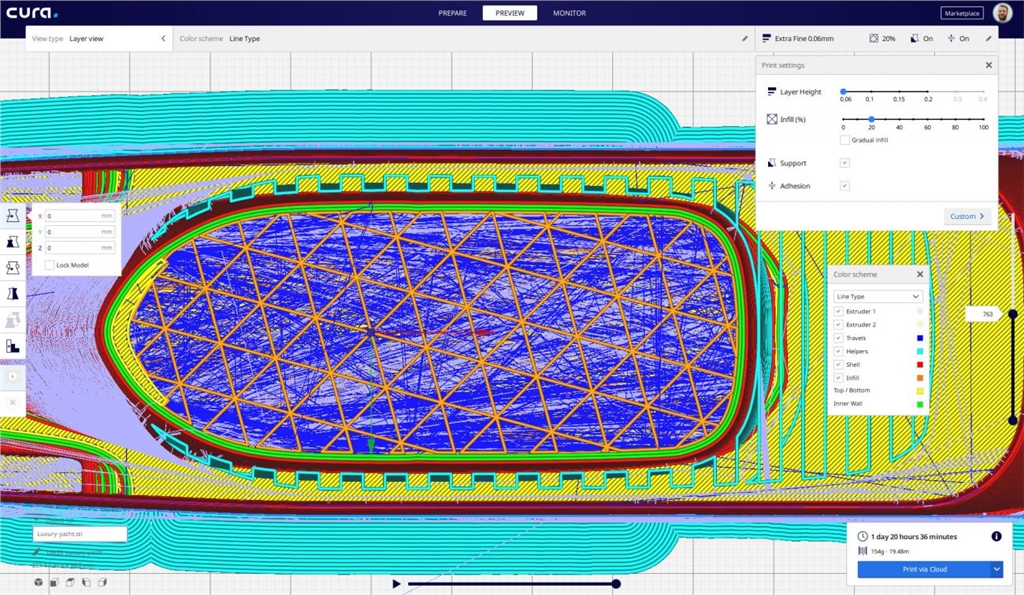Click the pencil icon beside Line Type scheme
Viewport: 1024px width, 595px height.
click(x=745, y=39)
